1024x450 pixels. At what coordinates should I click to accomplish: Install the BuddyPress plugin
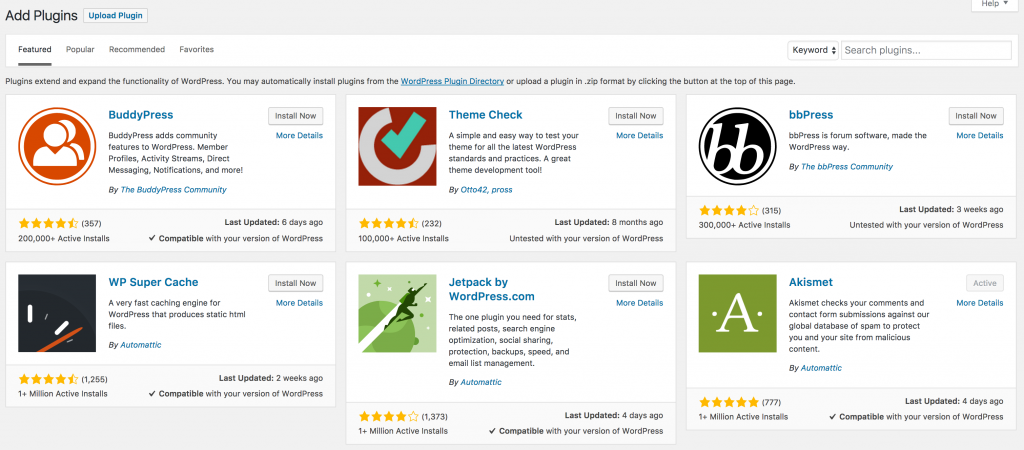[x=295, y=116]
